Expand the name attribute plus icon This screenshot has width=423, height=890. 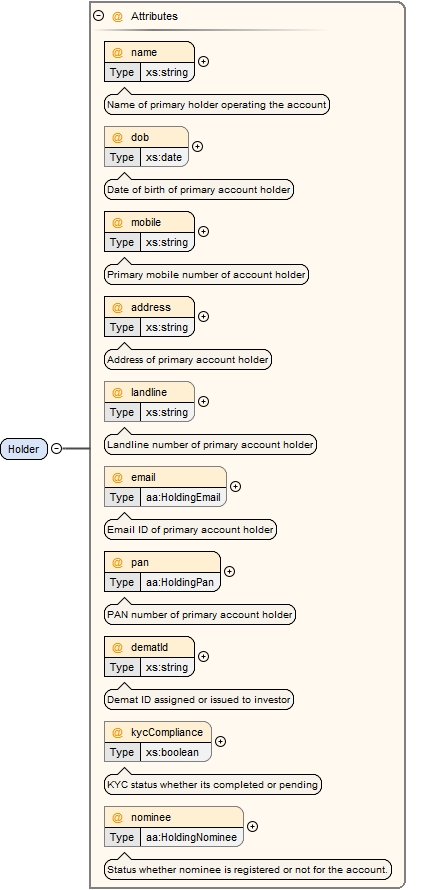click(x=203, y=61)
